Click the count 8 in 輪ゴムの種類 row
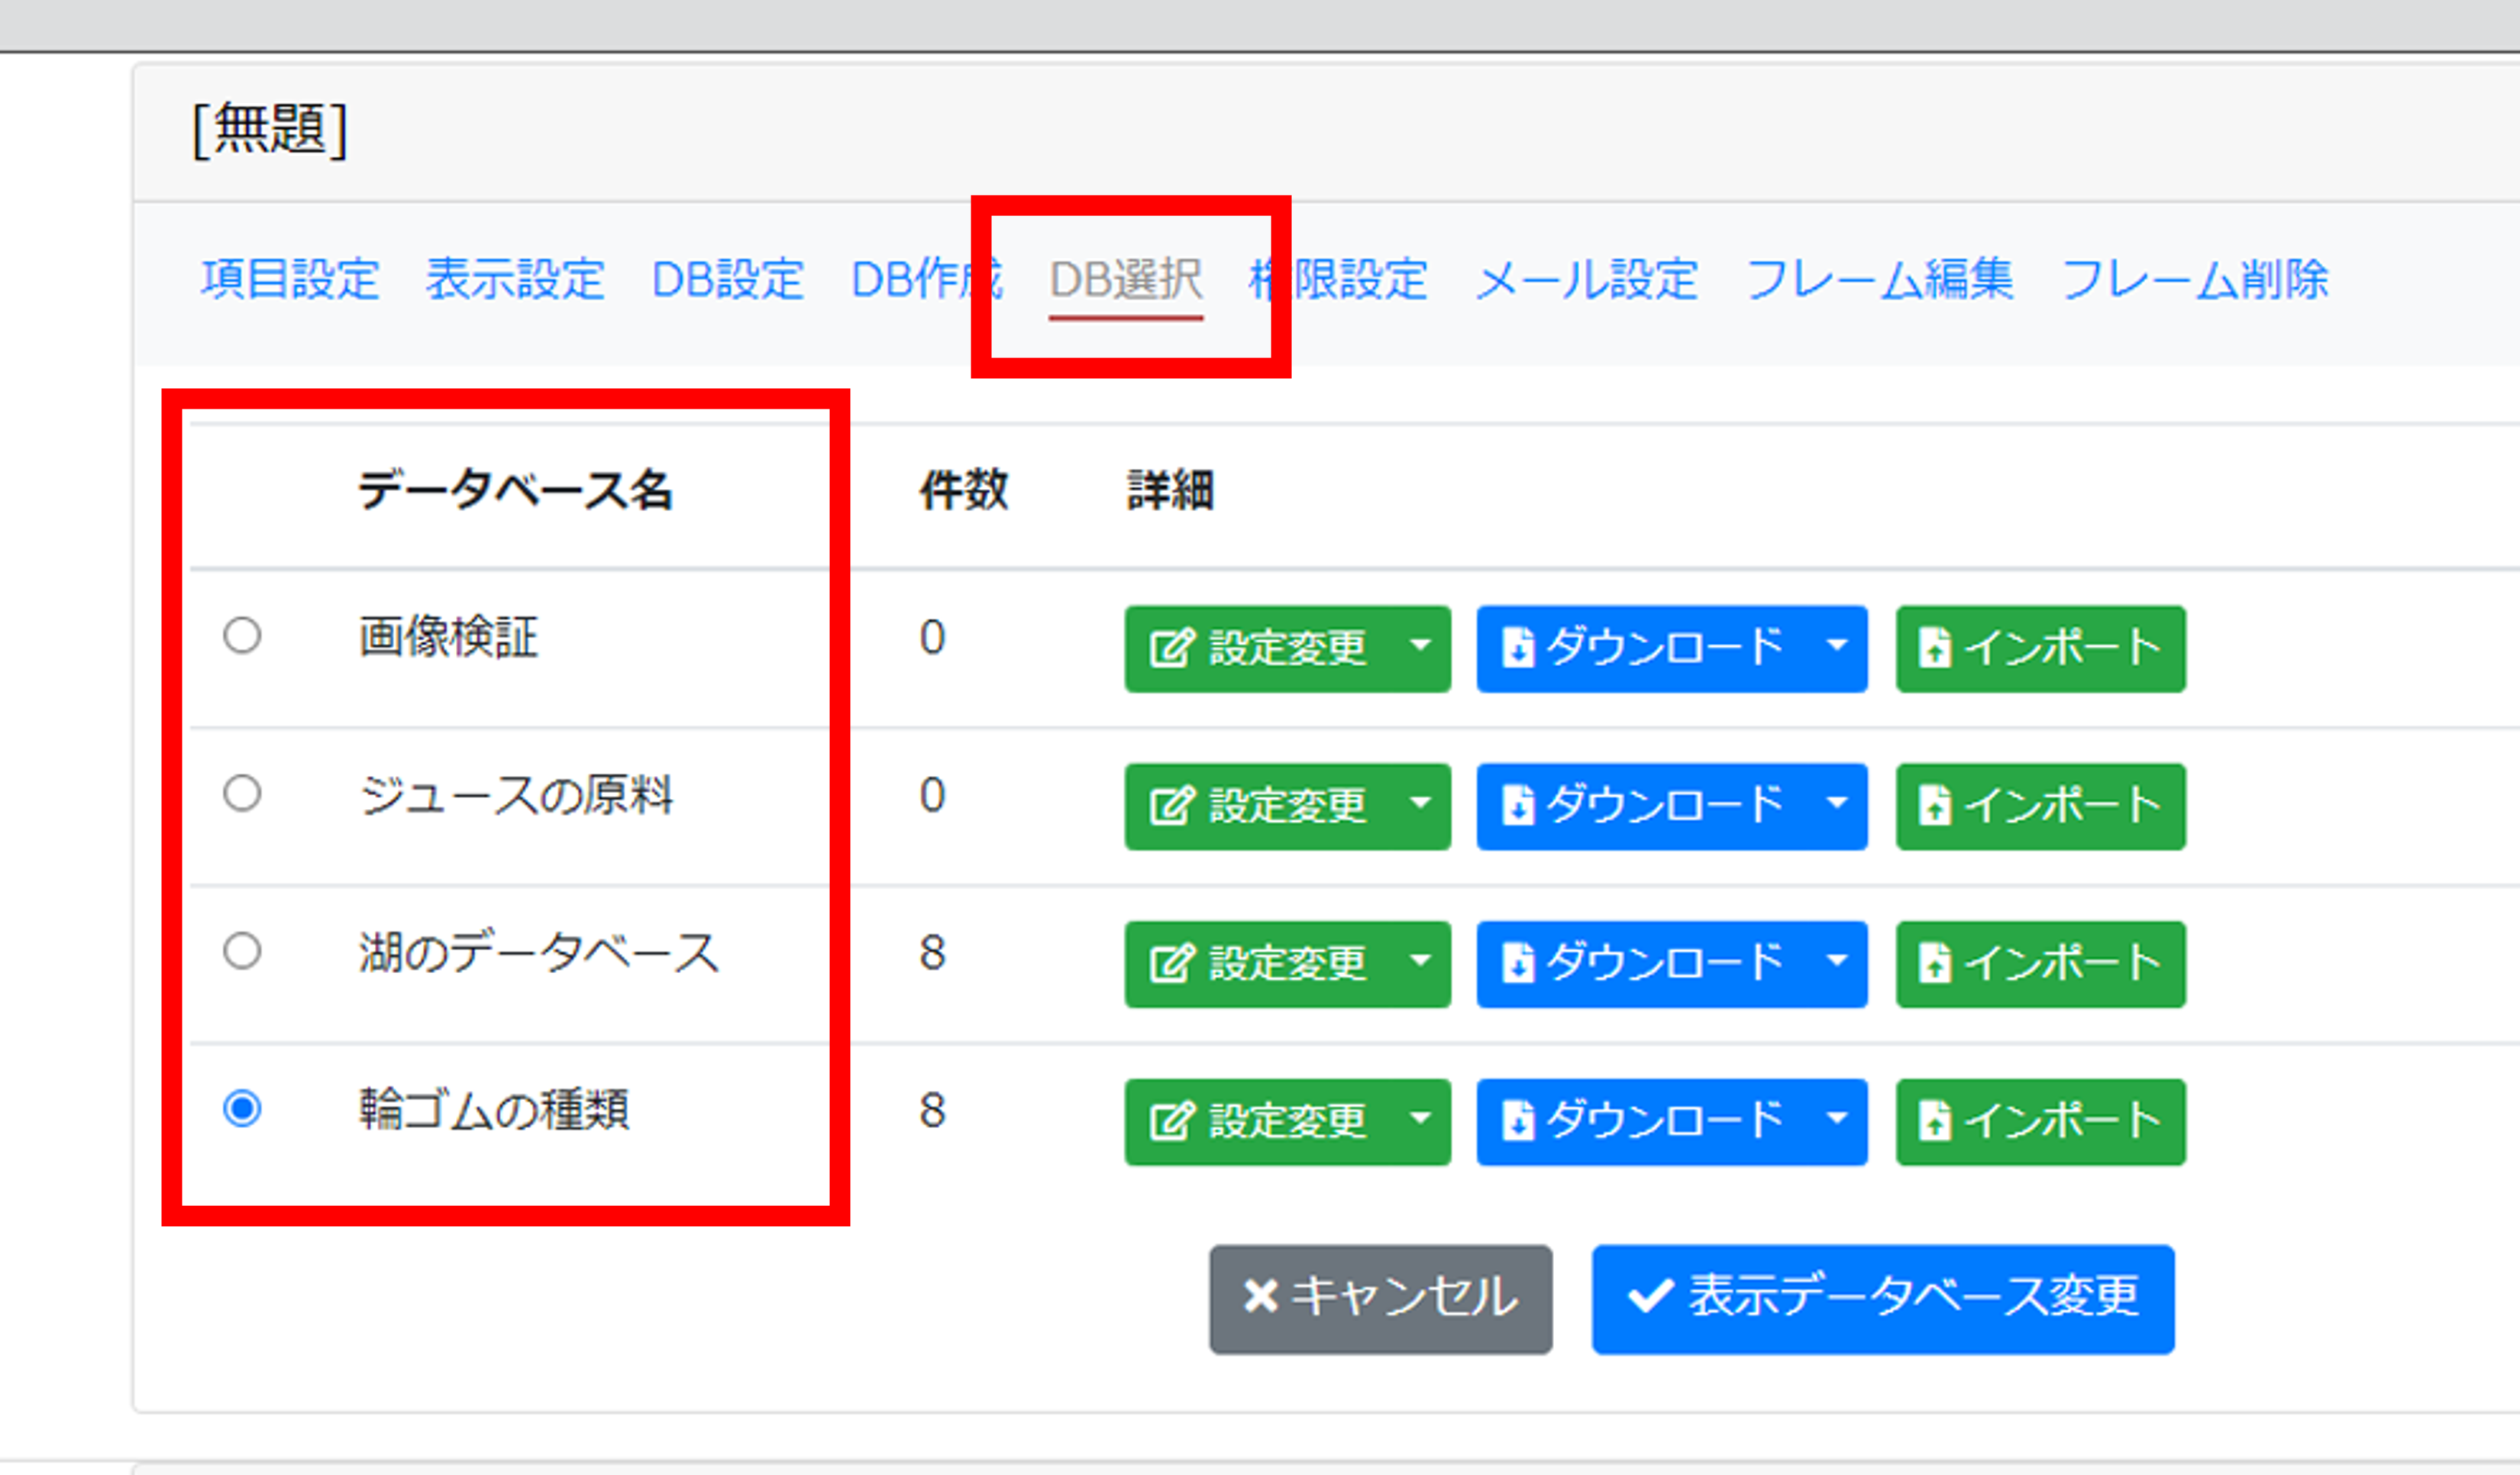 [933, 1110]
